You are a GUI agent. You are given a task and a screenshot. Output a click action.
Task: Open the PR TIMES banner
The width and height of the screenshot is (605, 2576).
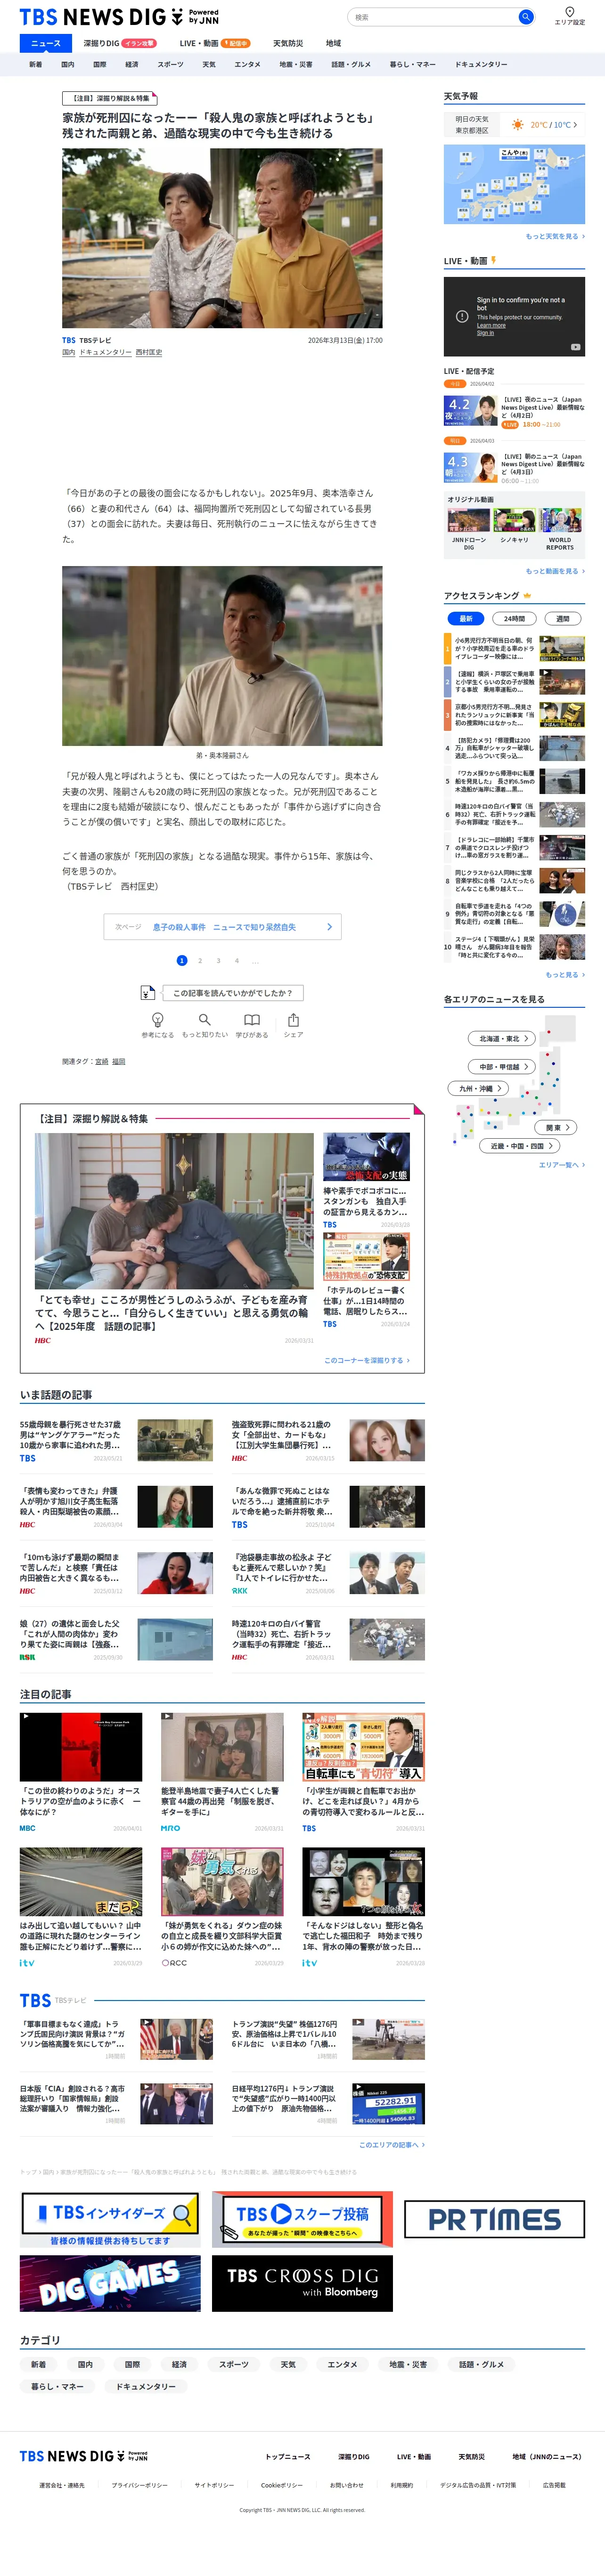tap(494, 2219)
